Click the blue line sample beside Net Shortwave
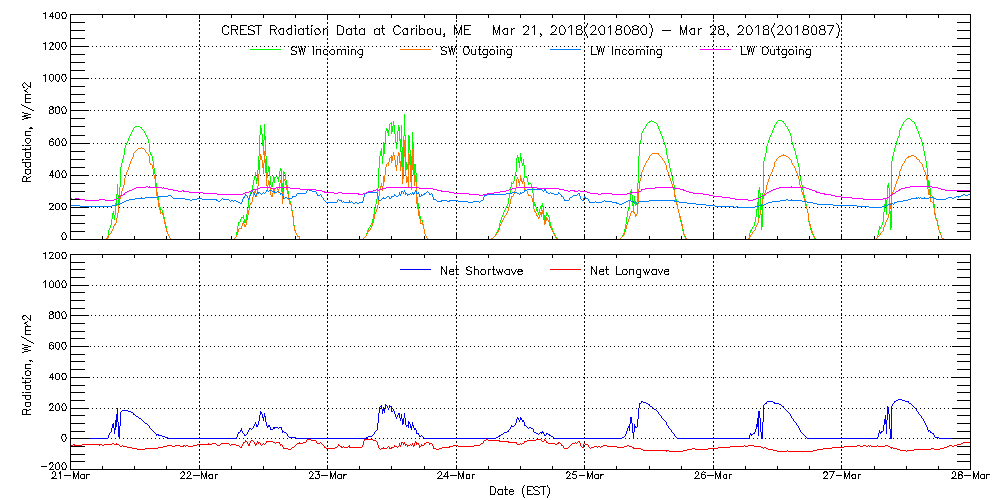 tap(415, 270)
